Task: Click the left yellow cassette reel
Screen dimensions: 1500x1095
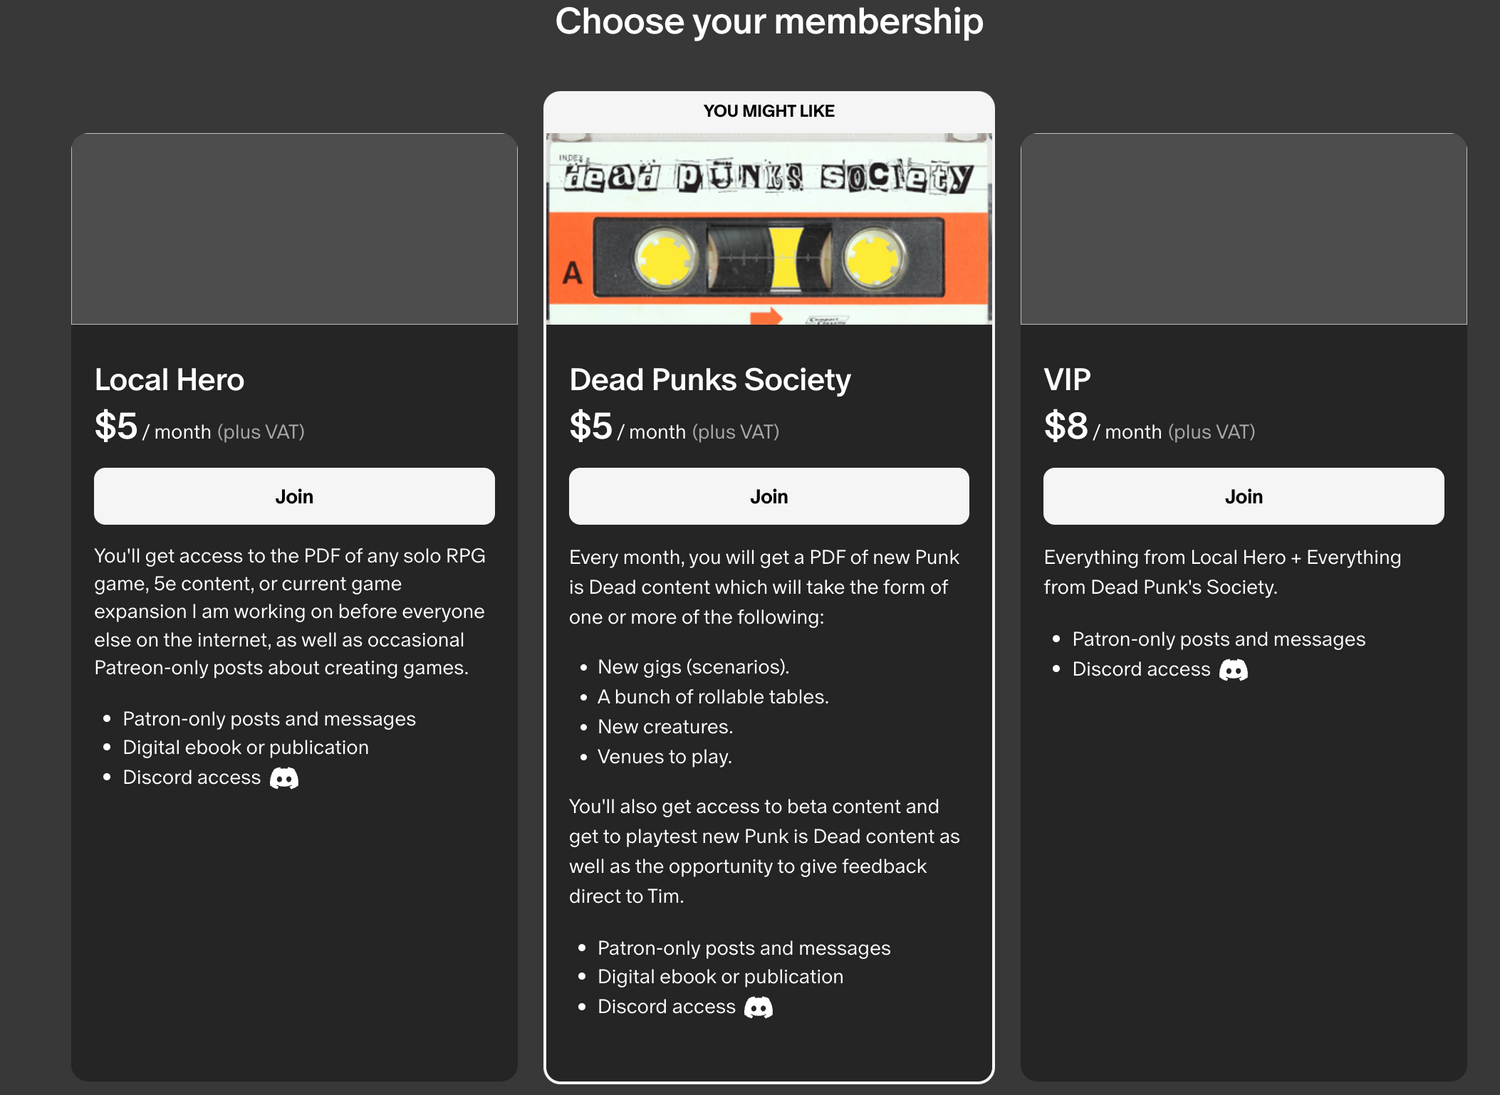Action: 665,258
